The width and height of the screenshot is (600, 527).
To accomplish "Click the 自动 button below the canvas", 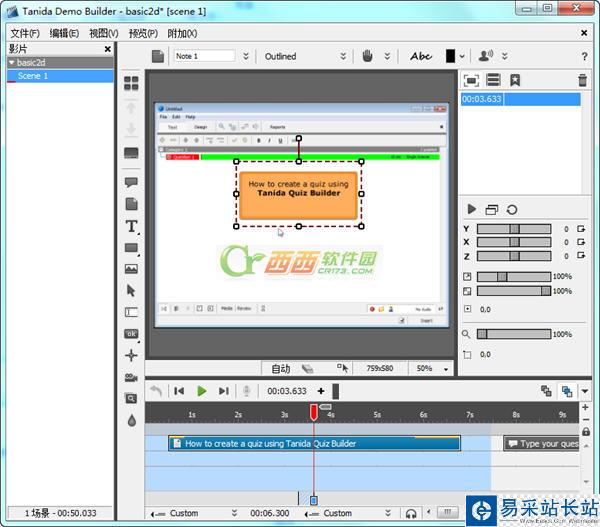I will click(280, 369).
